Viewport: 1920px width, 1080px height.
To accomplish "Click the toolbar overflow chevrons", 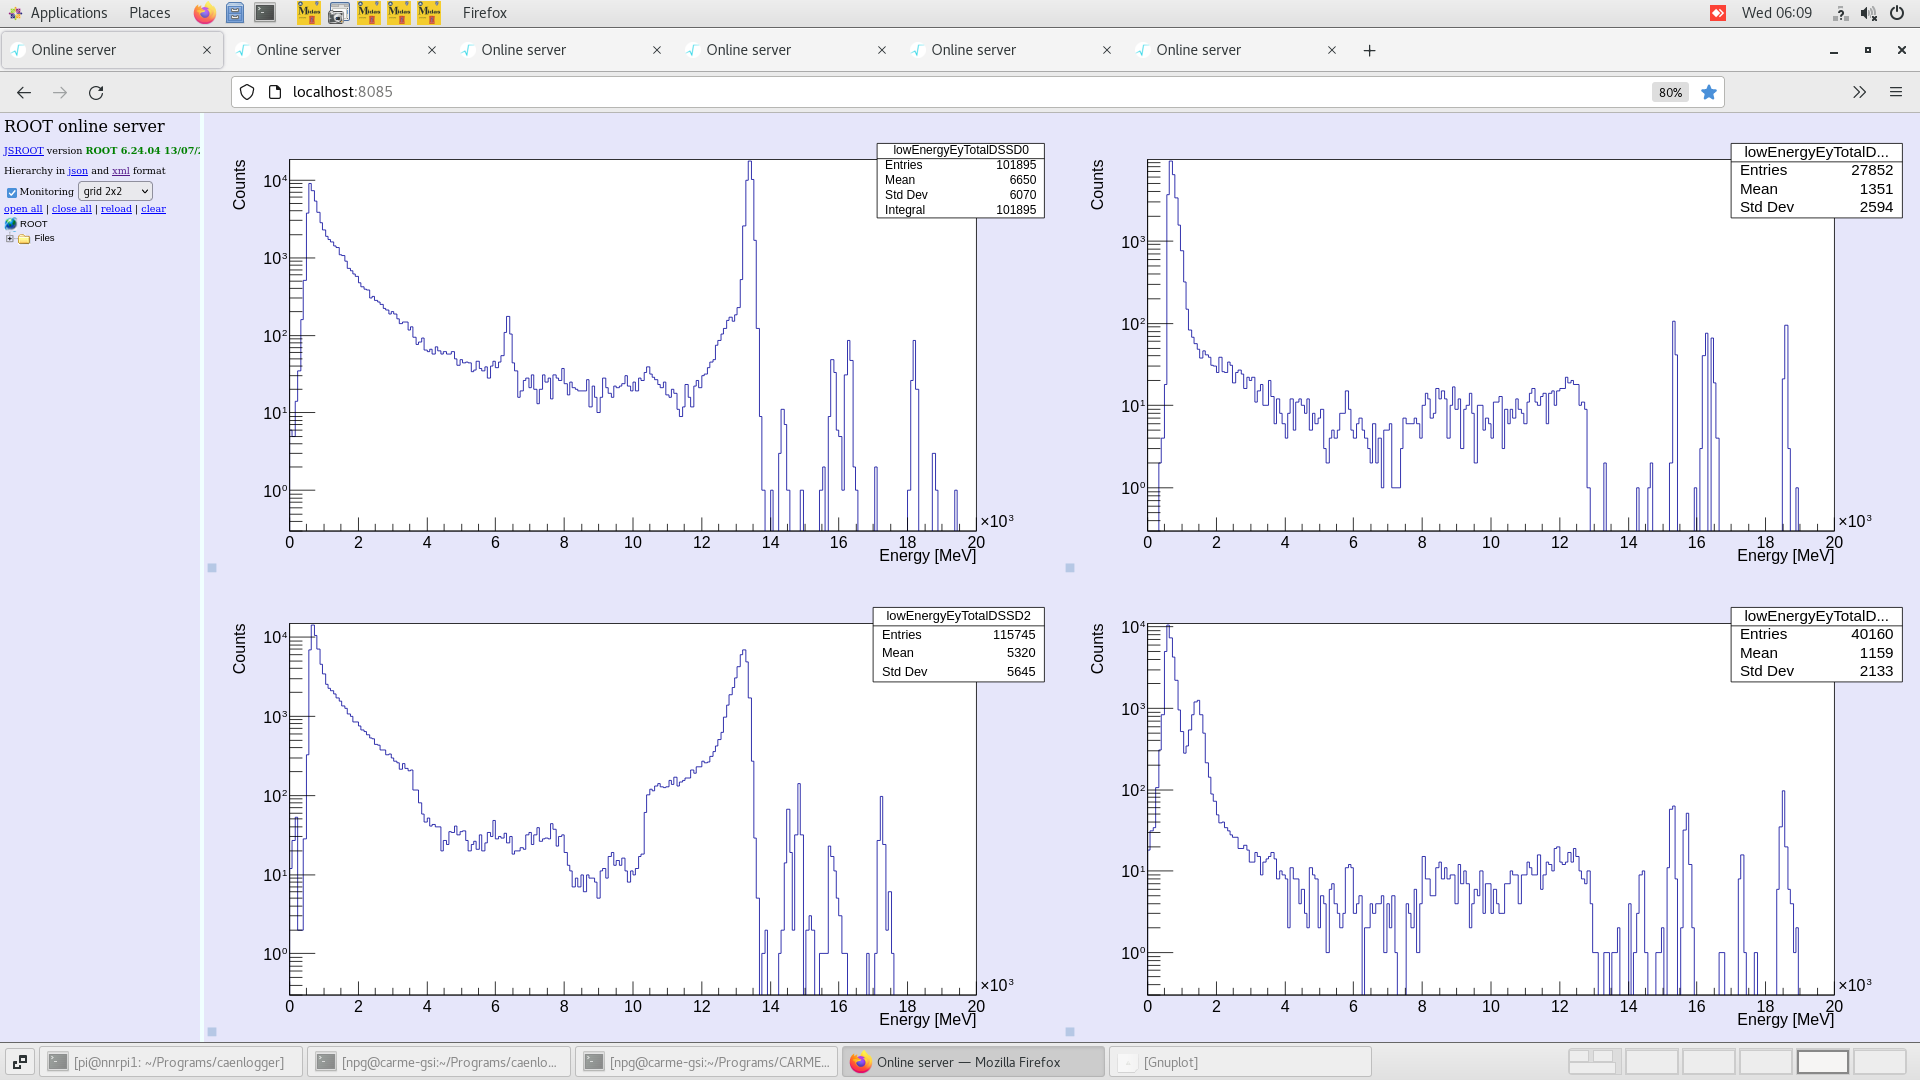I will pyautogui.click(x=1859, y=92).
